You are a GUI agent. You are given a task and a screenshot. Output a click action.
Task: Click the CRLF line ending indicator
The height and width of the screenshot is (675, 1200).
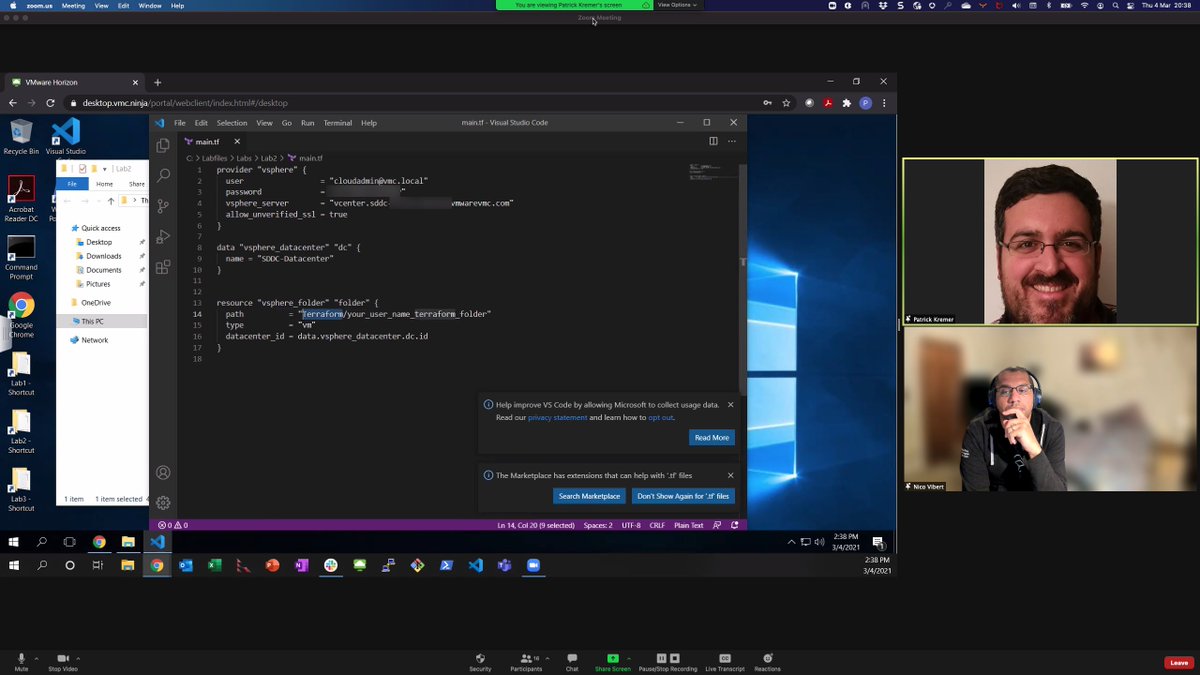pyautogui.click(x=657, y=525)
